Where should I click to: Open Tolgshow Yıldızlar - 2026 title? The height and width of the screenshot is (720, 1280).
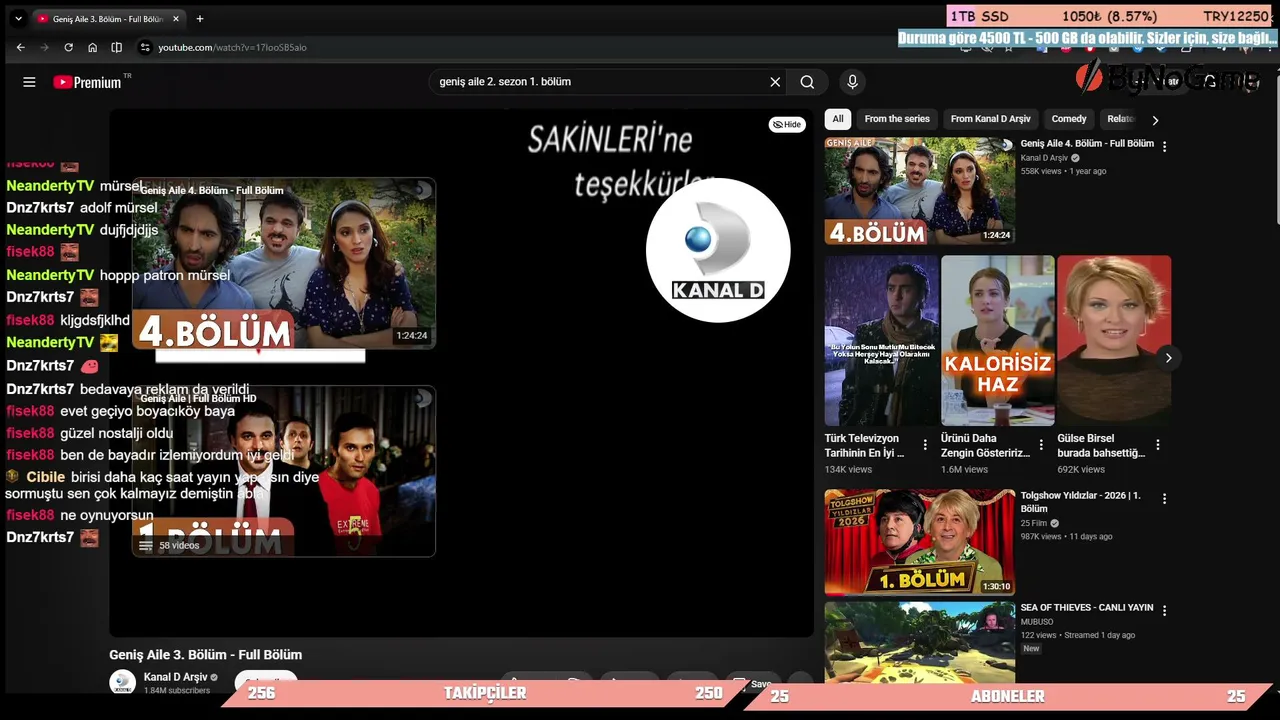tap(1080, 502)
